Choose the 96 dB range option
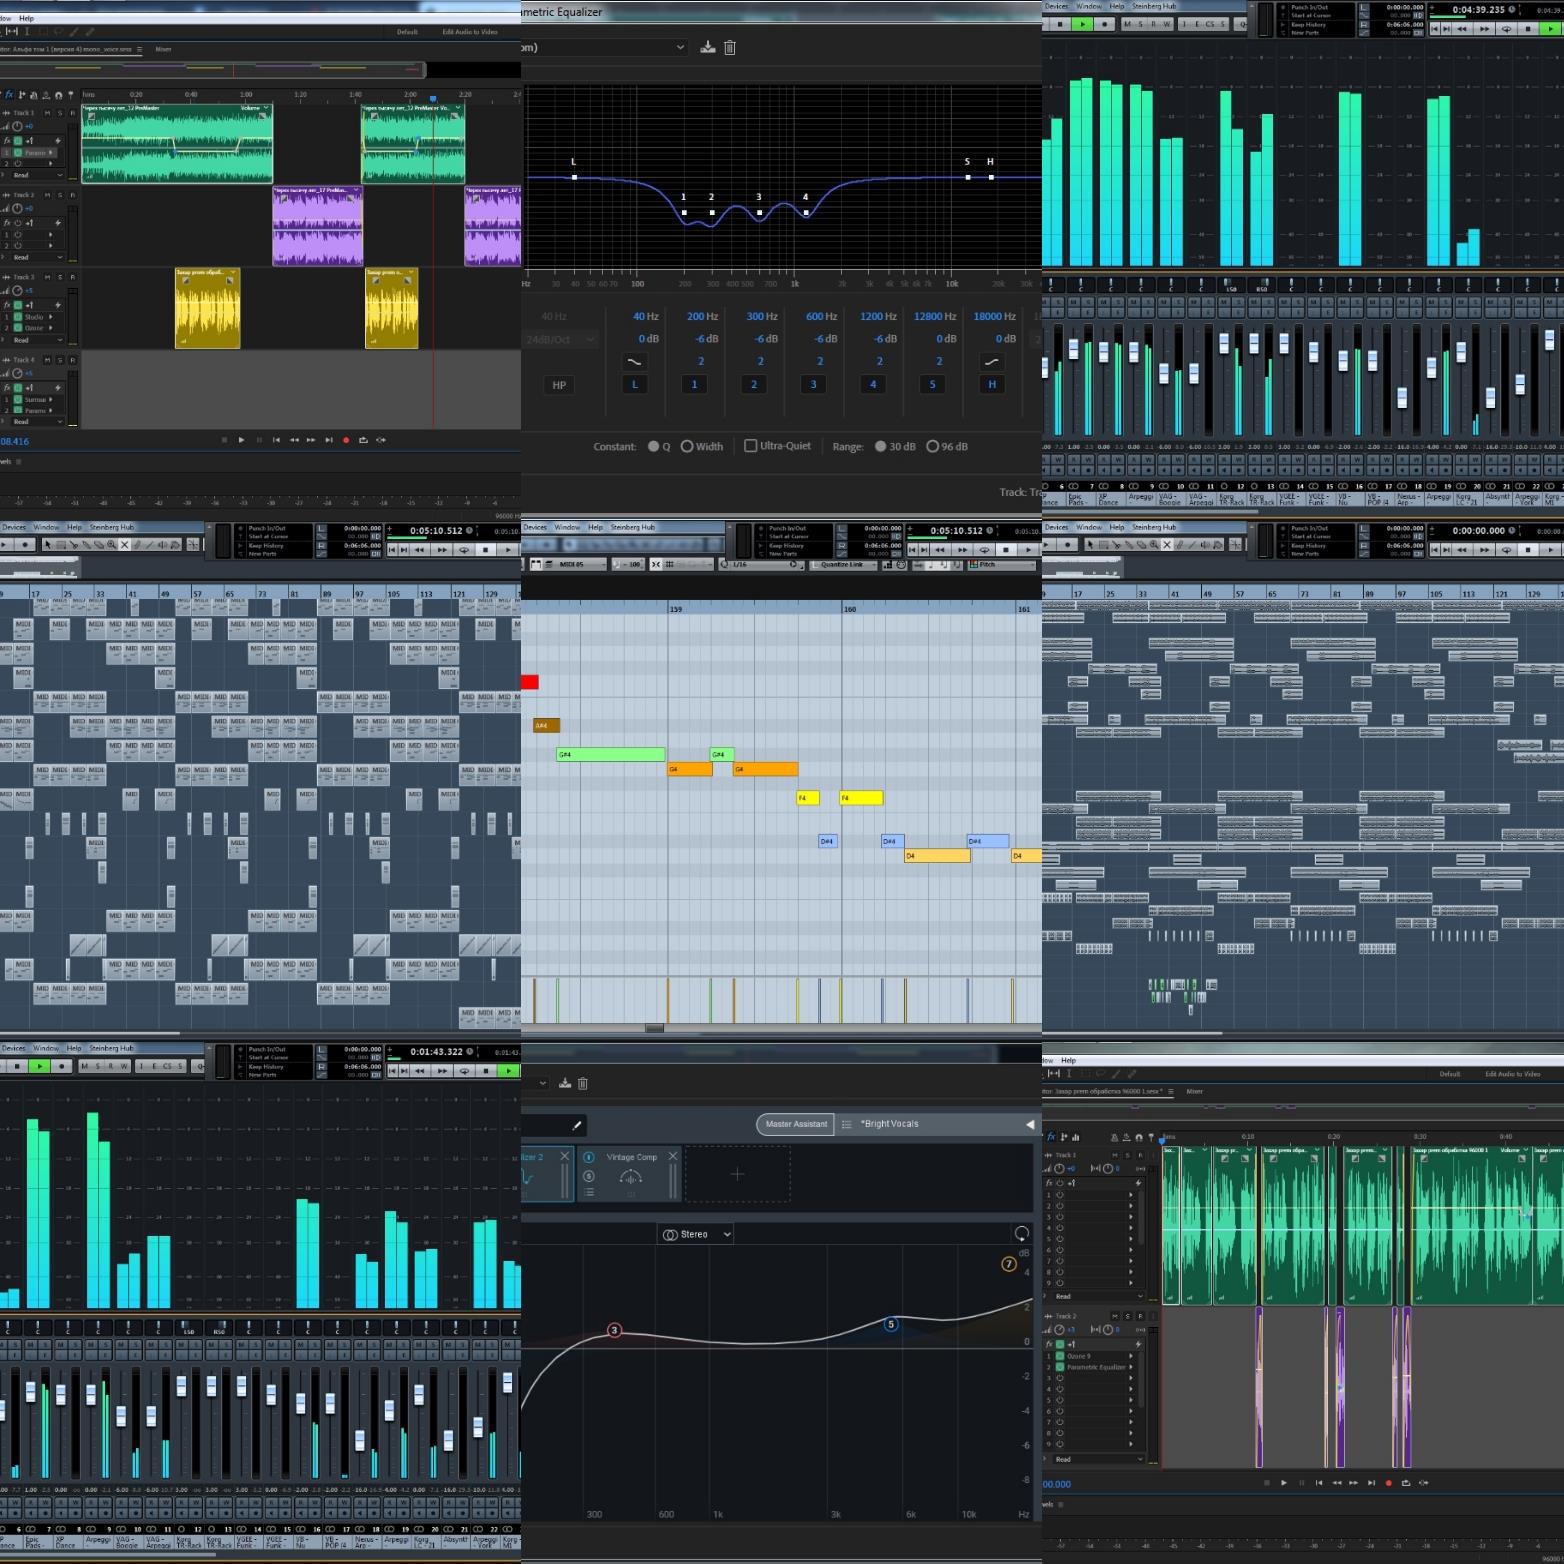 click(x=932, y=447)
